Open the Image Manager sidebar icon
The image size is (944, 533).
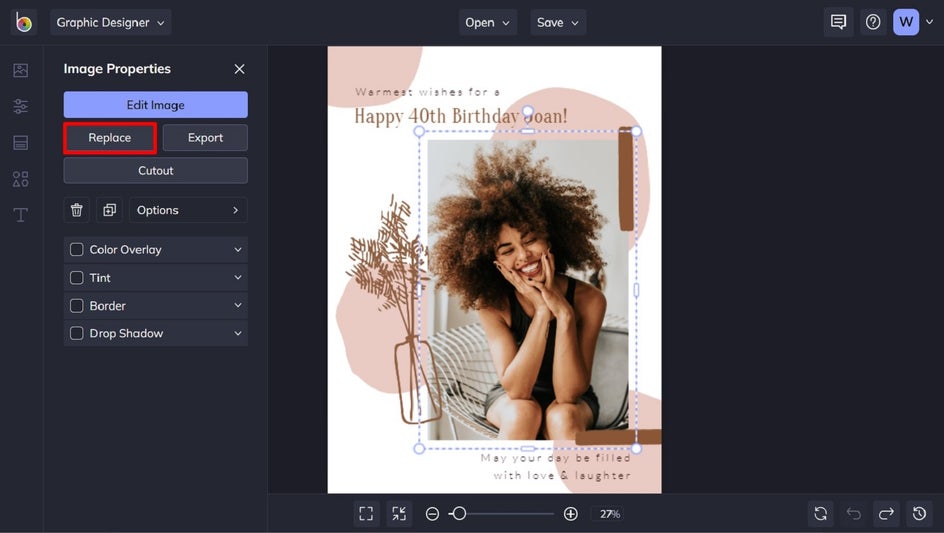[20, 70]
